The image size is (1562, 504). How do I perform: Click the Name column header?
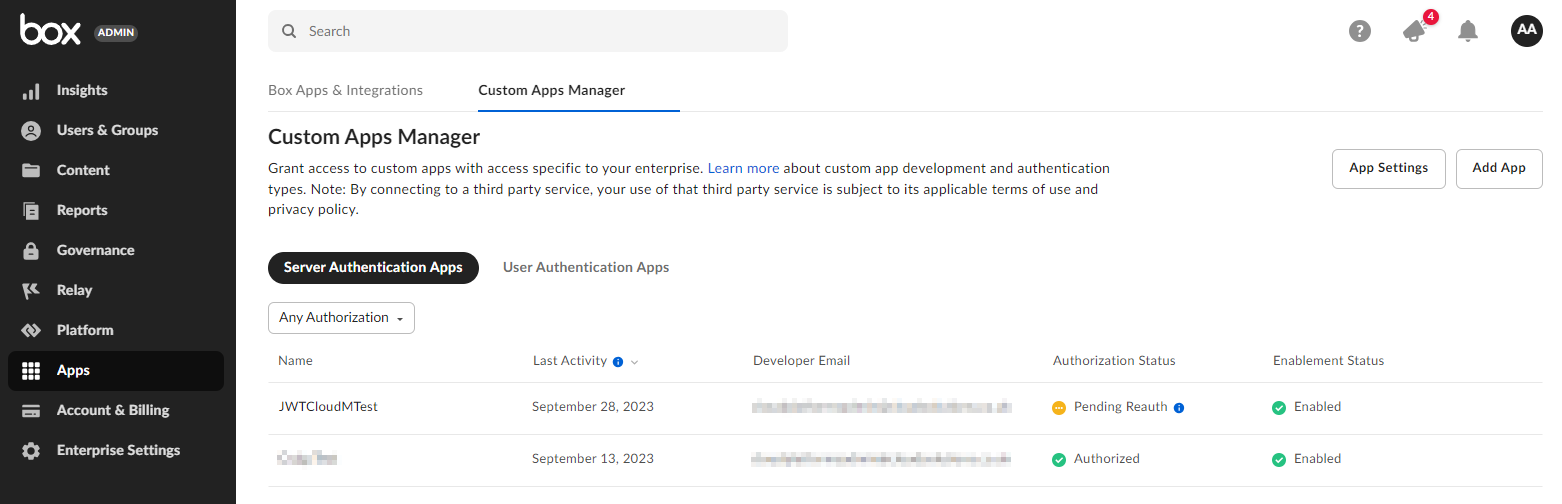coord(295,361)
